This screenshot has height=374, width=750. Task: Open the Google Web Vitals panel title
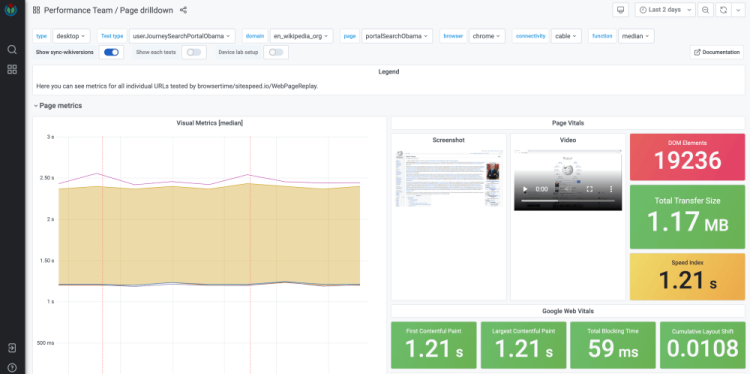point(568,311)
